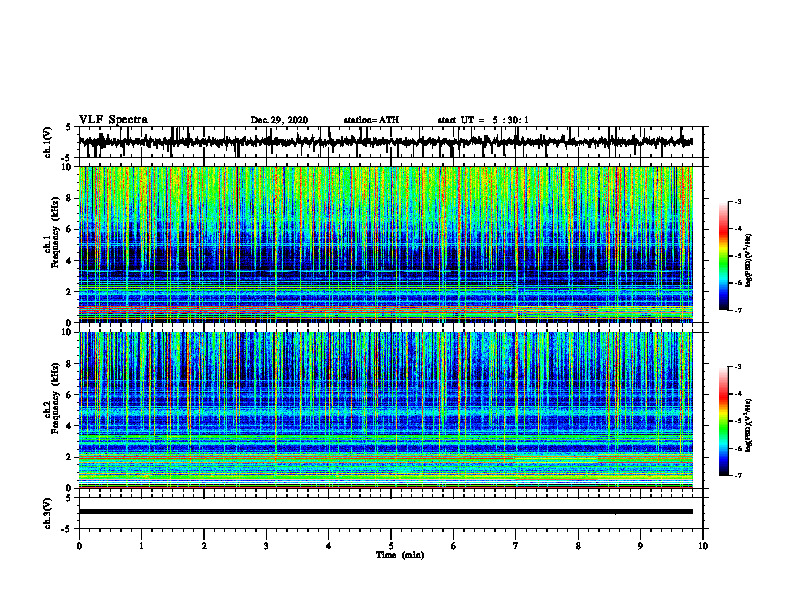Click the '1' tick on the time axis
This screenshot has width=792, height=612.
[142, 546]
